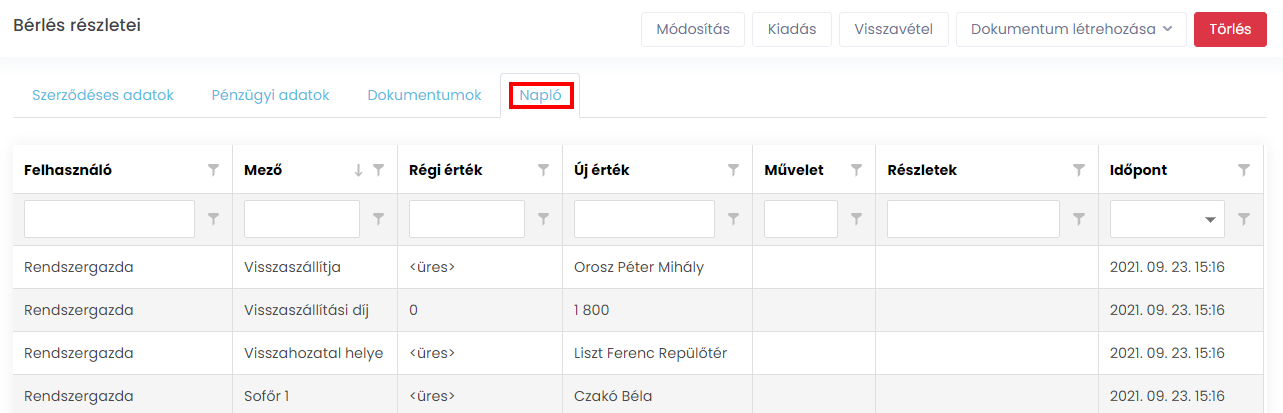Open filter operator beside Felhasználó search box
The image size is (1283, 413).
(x=213, y=219)
